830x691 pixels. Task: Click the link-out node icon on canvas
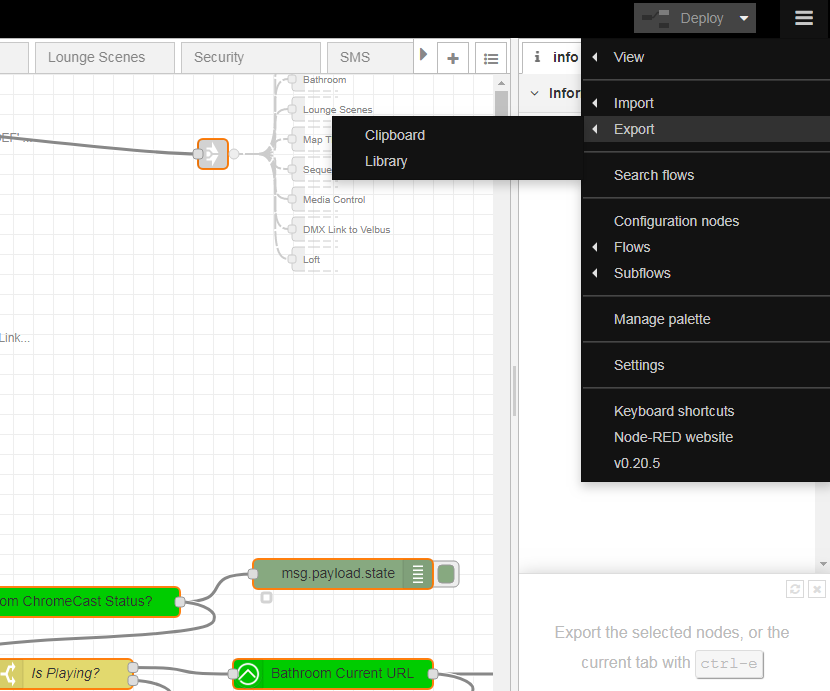coord(212,154)
